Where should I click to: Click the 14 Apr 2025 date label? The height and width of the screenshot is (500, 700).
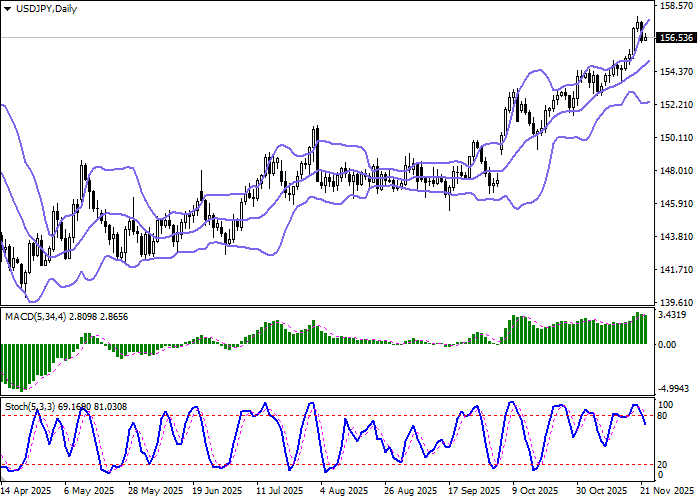coord(26,491)
